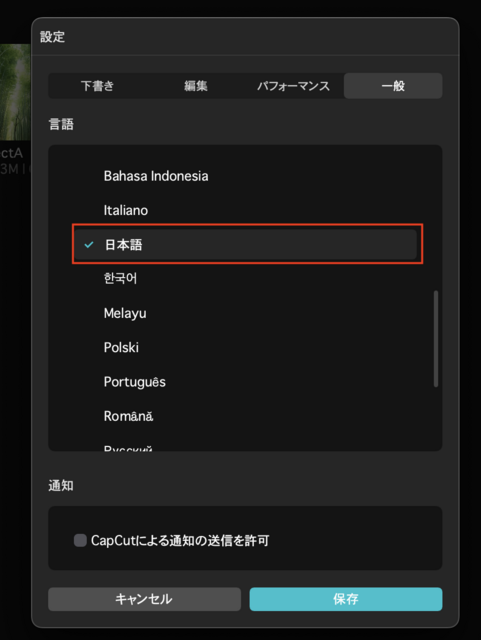The image size is (481, 640).
Task: Click the checkmark icon beside 日本語
Action: point(89,245)
